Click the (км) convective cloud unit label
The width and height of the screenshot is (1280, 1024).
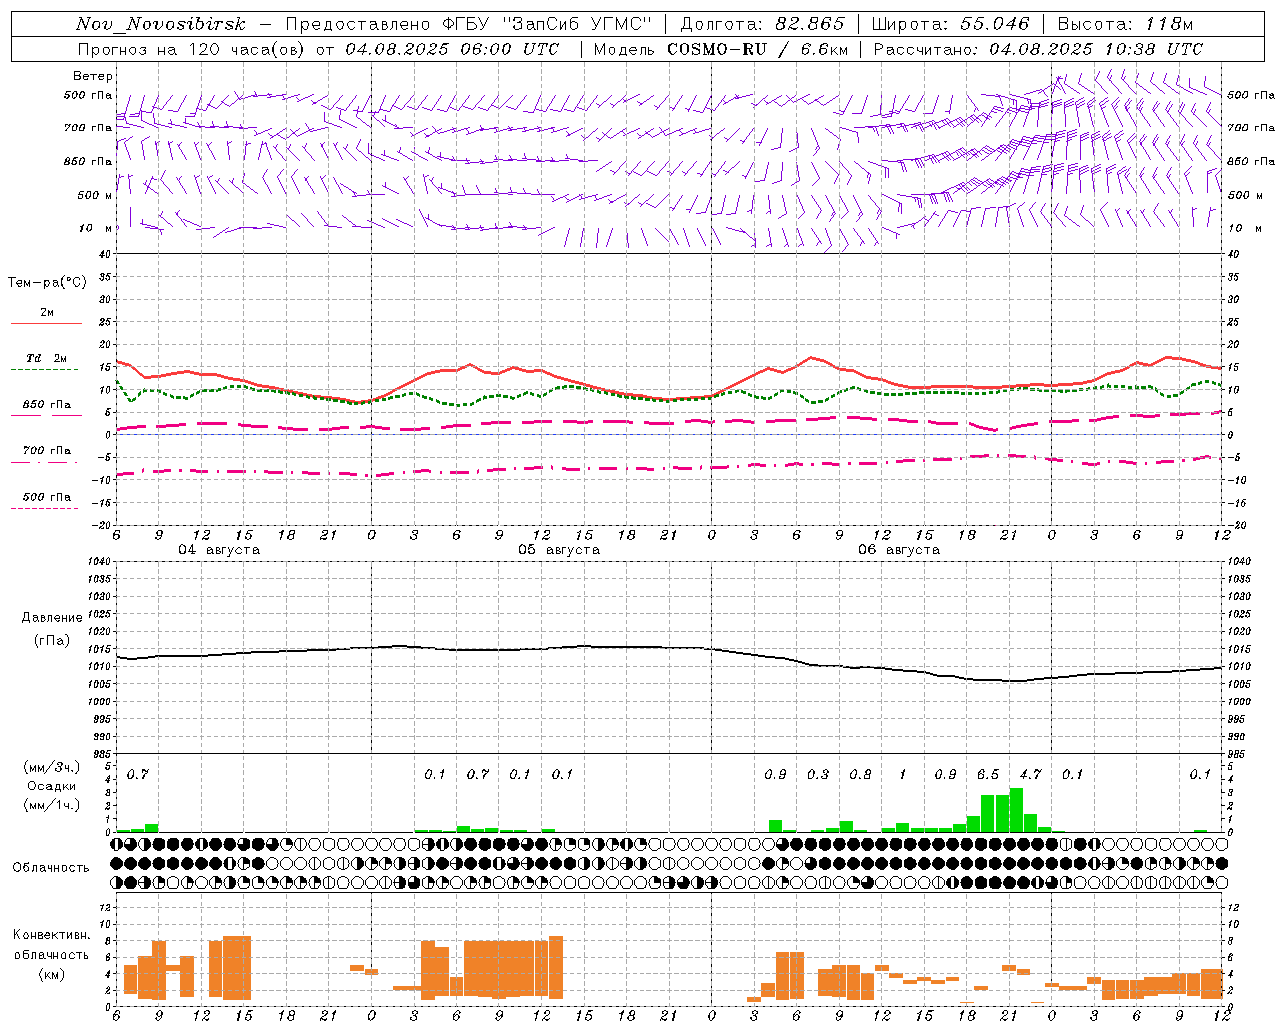(x=51, y=975)
